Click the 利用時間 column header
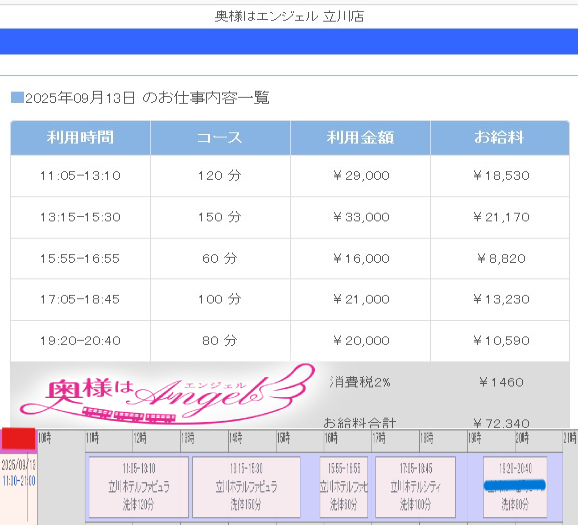Viewport: 578px width, 525px height. (x=80, y=138)
